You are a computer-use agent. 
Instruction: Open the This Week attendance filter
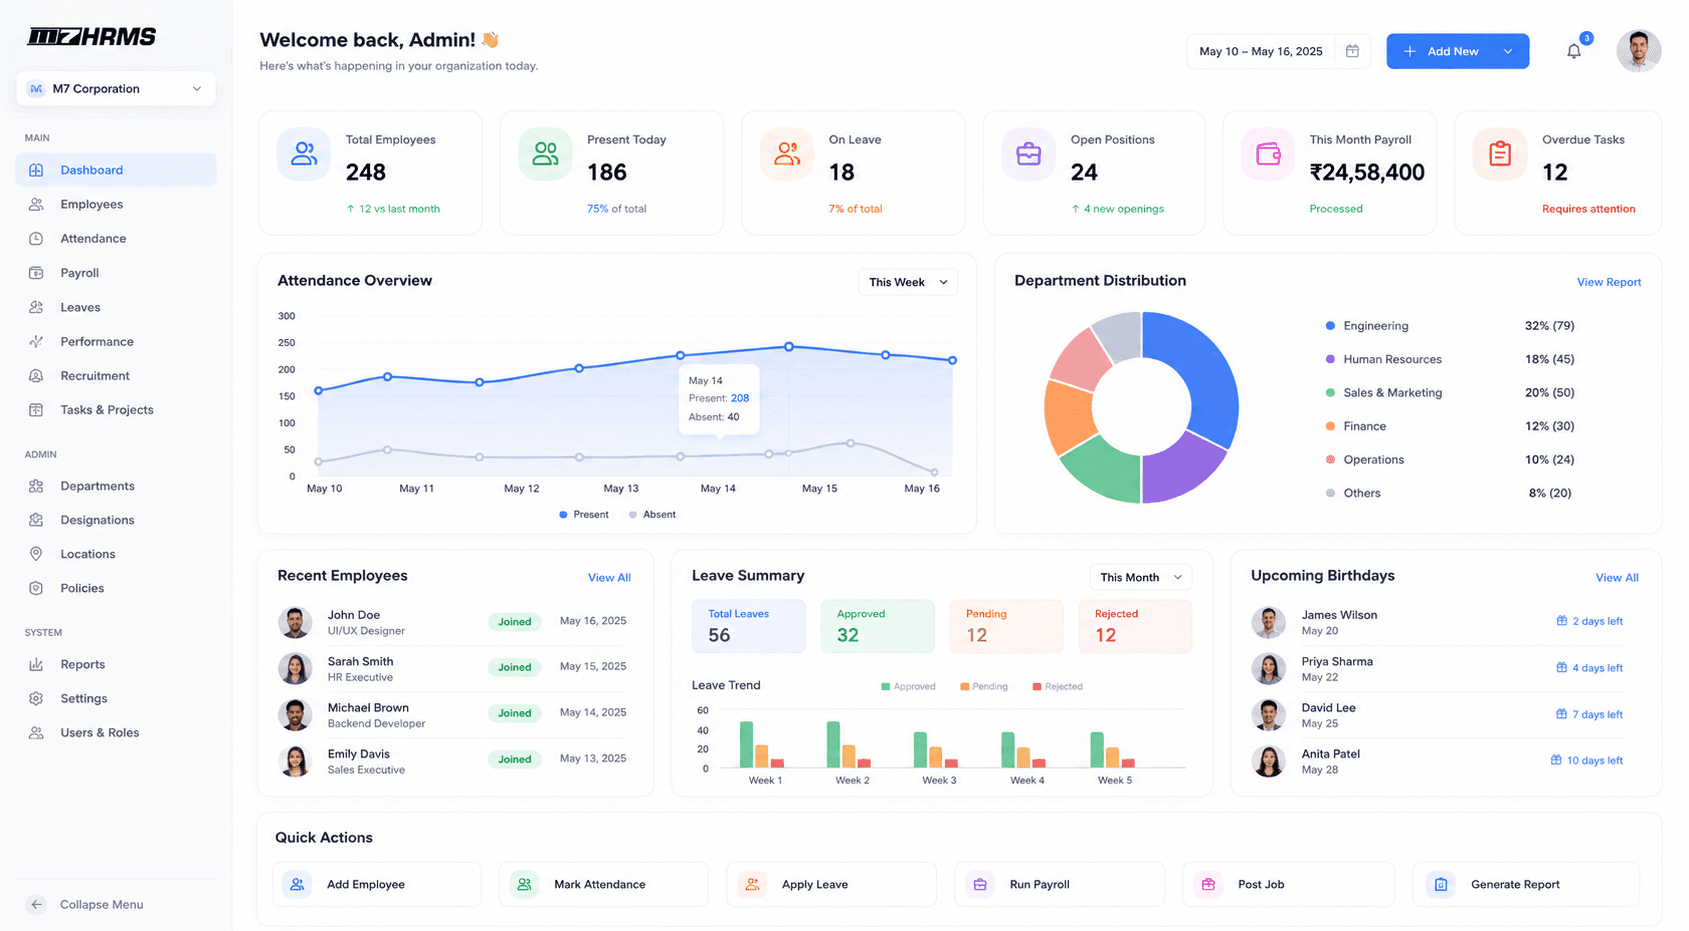point(908,282)
